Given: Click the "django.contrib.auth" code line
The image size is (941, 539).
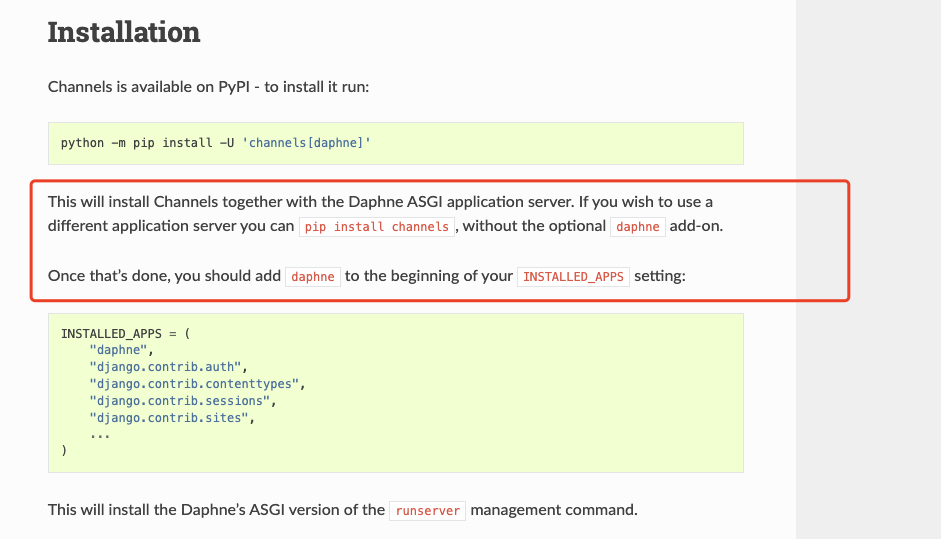Looking at the screenshot, I should 165,367.
